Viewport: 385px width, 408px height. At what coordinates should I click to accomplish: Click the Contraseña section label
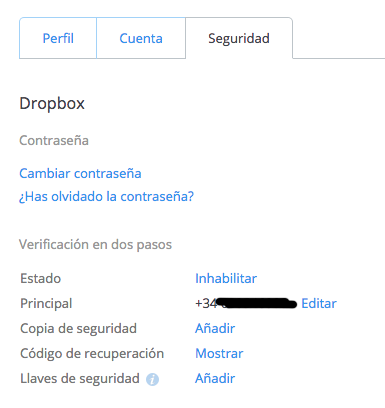click(x=54, y=140)
